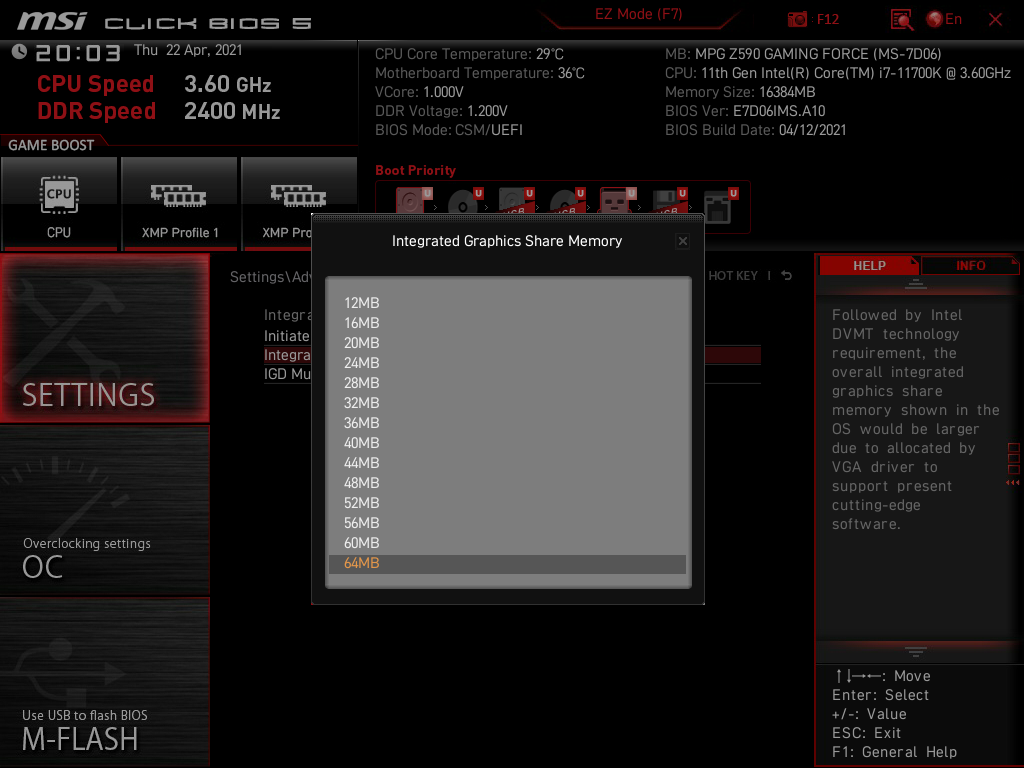
Task: Select the highlighted 64MB entry
Action: pos(507,564)
